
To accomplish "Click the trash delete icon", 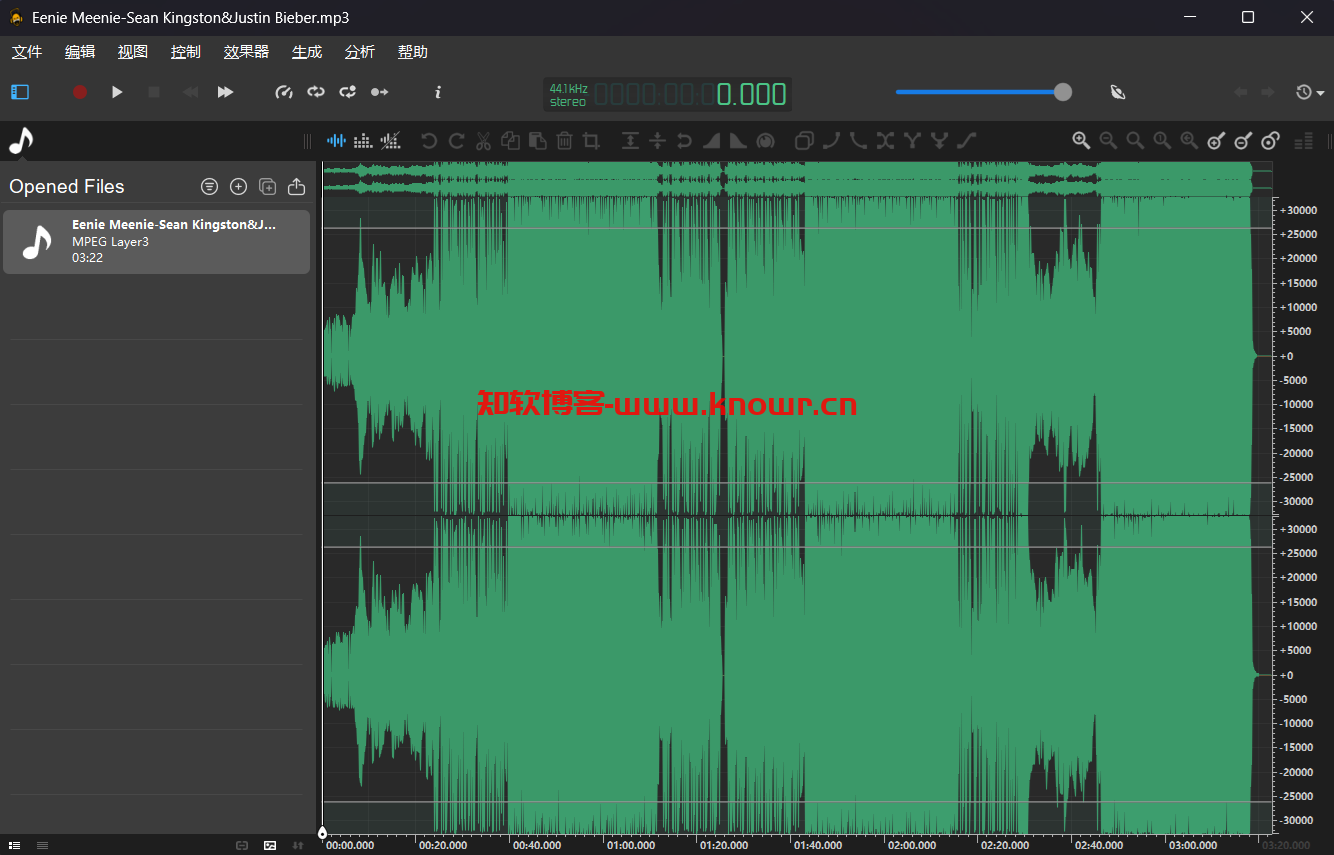I will [x=564, y=141].
